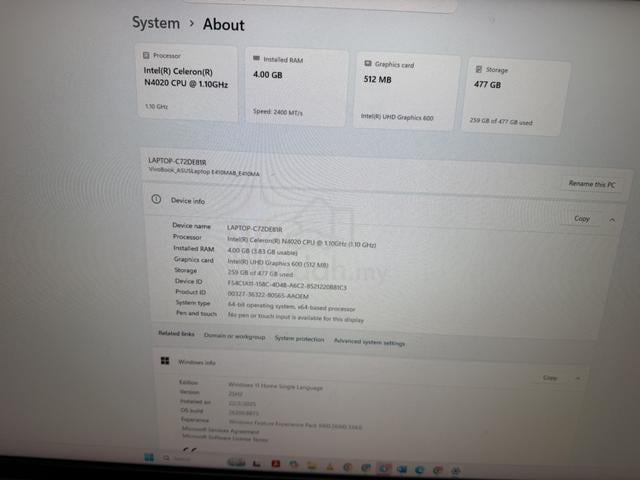The width and height of the screenshot is (640, 480).
Task: Select the Pen and touch value
Action: (296, 317)
